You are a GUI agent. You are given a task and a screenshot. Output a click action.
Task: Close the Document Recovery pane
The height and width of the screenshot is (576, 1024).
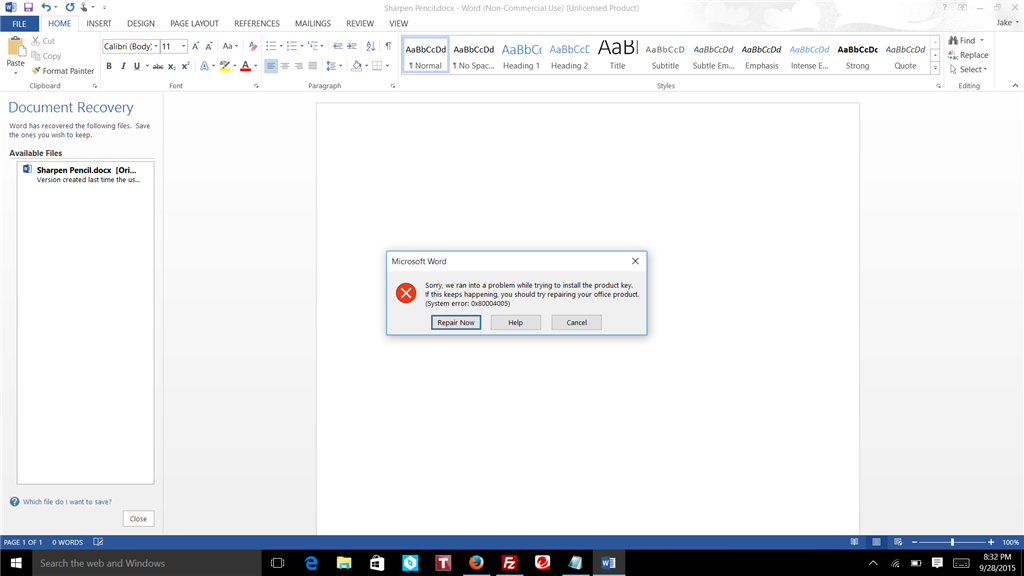point(138,519)
